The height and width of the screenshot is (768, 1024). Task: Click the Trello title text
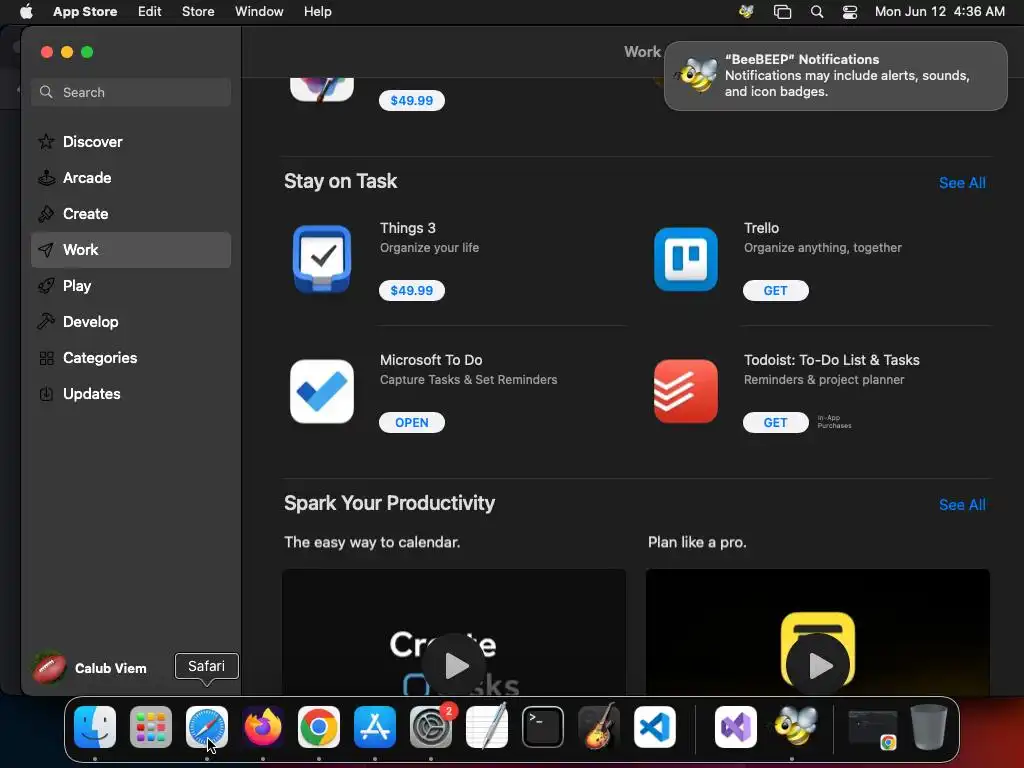[761, 228]
